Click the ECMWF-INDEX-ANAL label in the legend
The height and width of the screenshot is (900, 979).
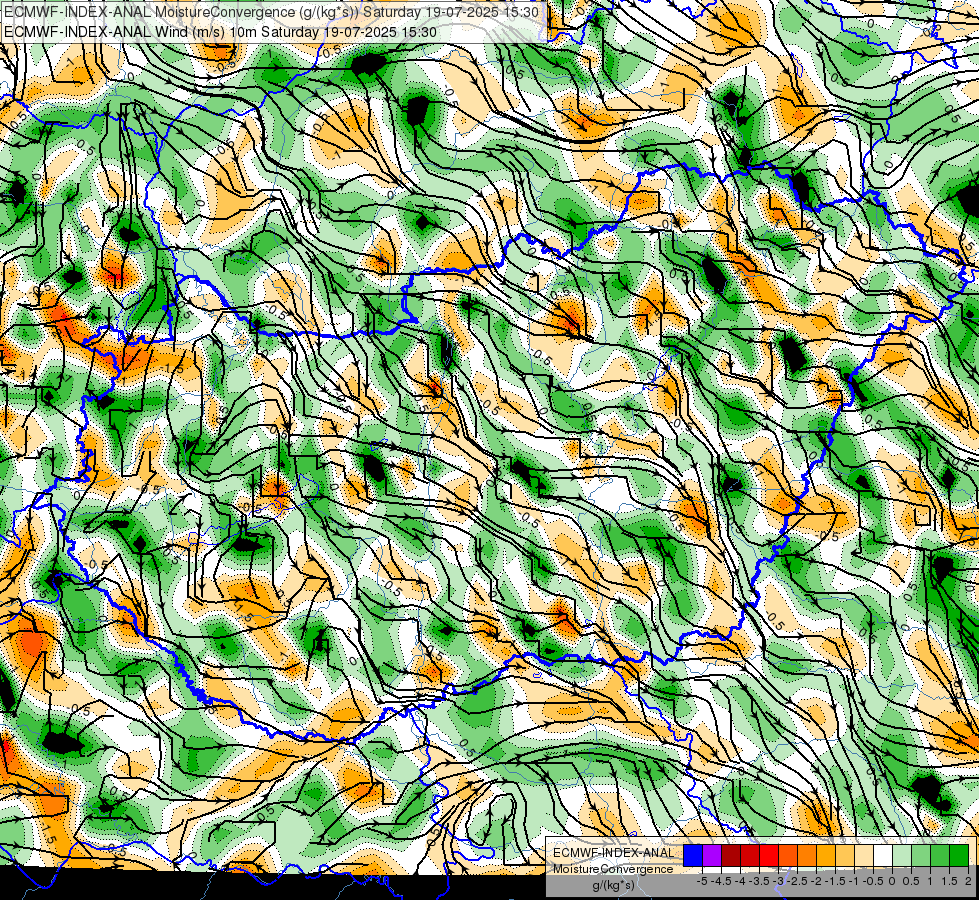point(614,853)
